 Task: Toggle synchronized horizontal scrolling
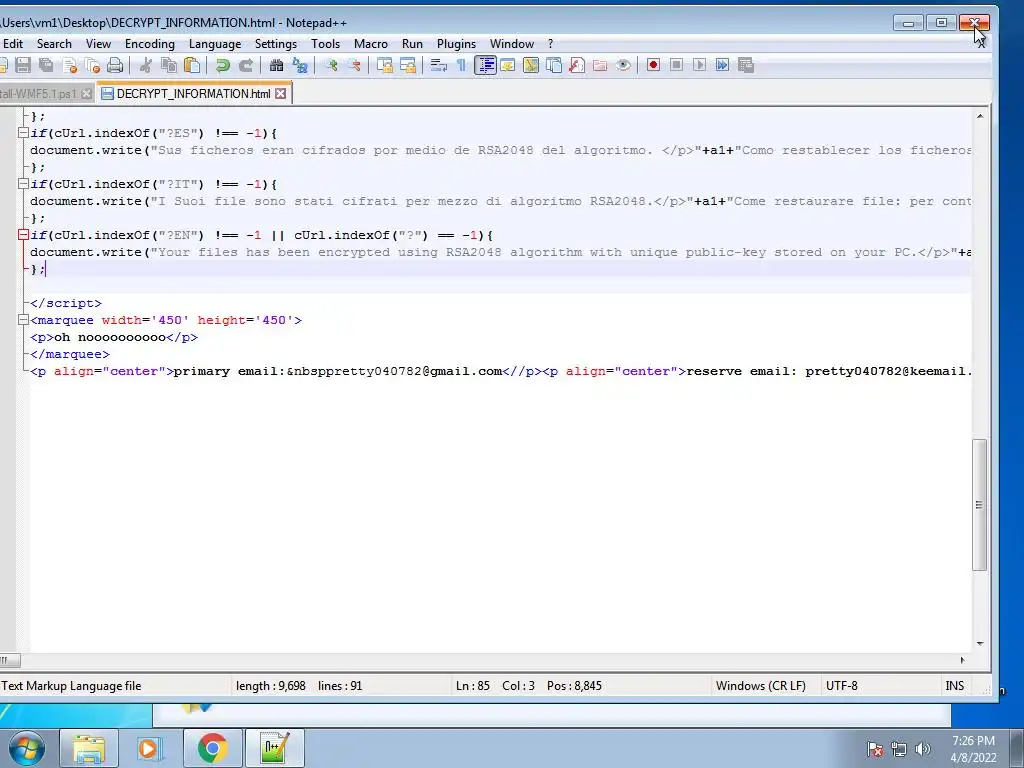[408, 65]
